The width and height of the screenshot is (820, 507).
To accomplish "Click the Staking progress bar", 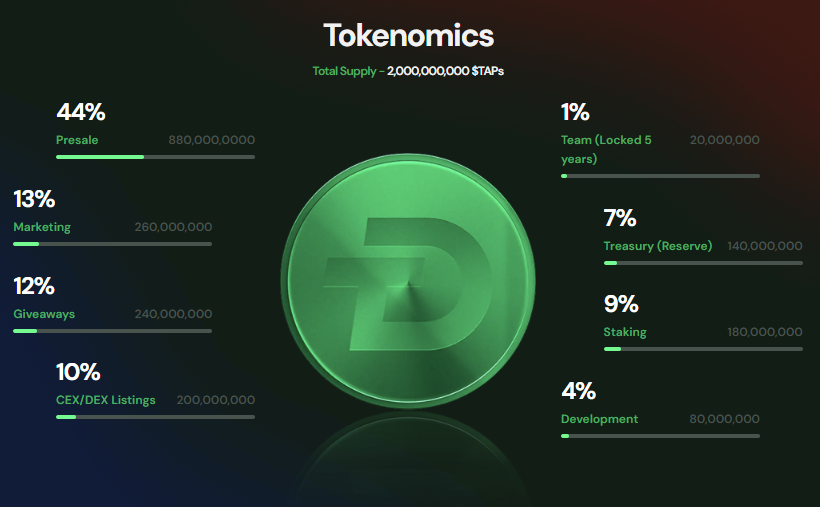I will (x=703, y=349).
